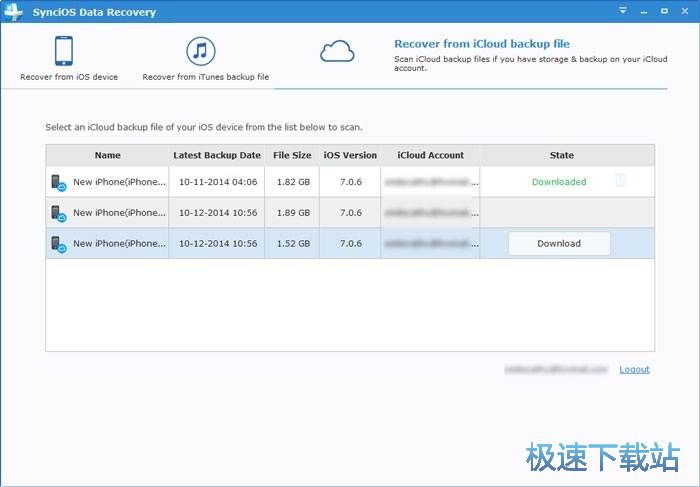Click the 1.82 GB file size cell

point(293,182)
